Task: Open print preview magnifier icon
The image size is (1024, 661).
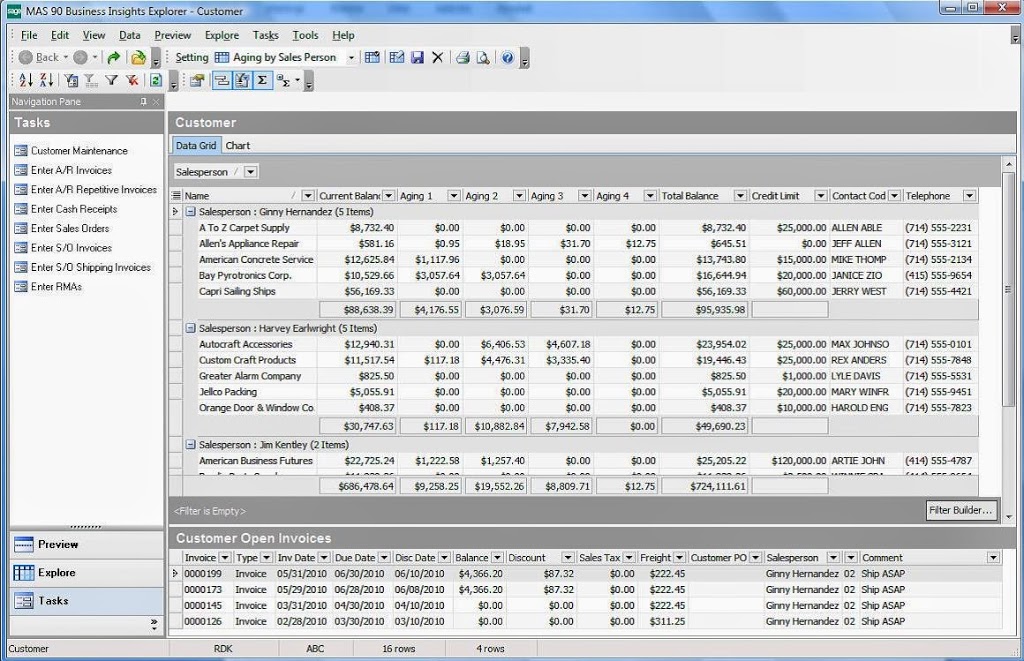Action: tap(483, 57)
